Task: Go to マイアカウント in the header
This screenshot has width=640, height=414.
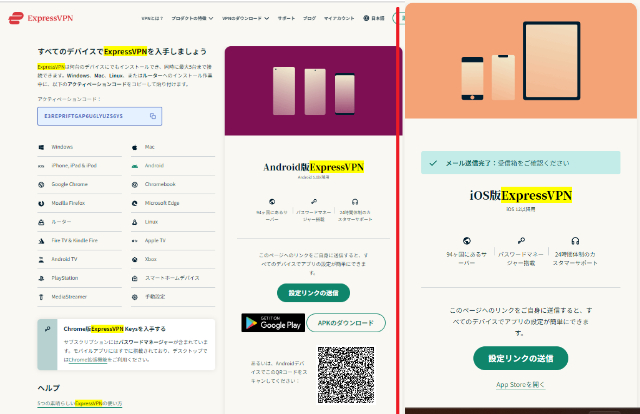Action: click(339, 18)
